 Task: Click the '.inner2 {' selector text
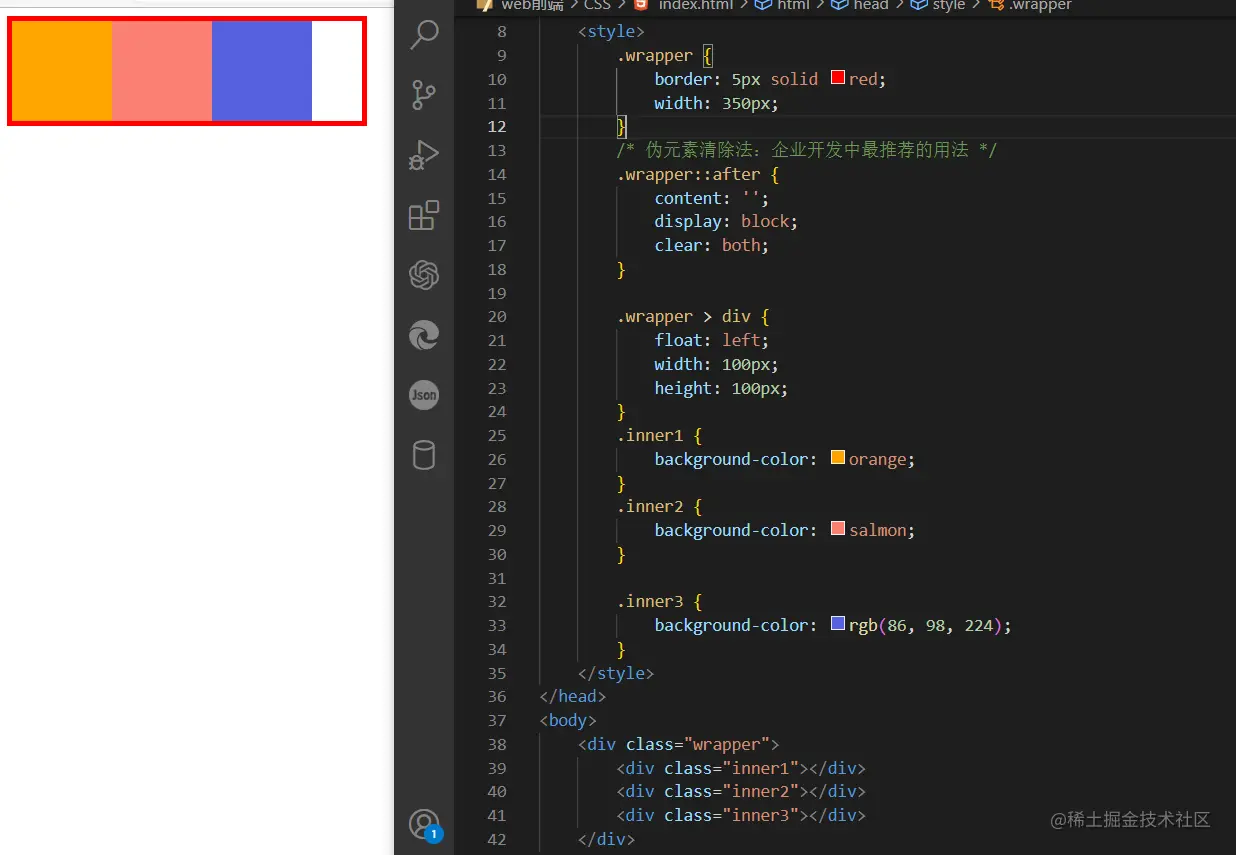pyautogui.click(x=659, y=506)
